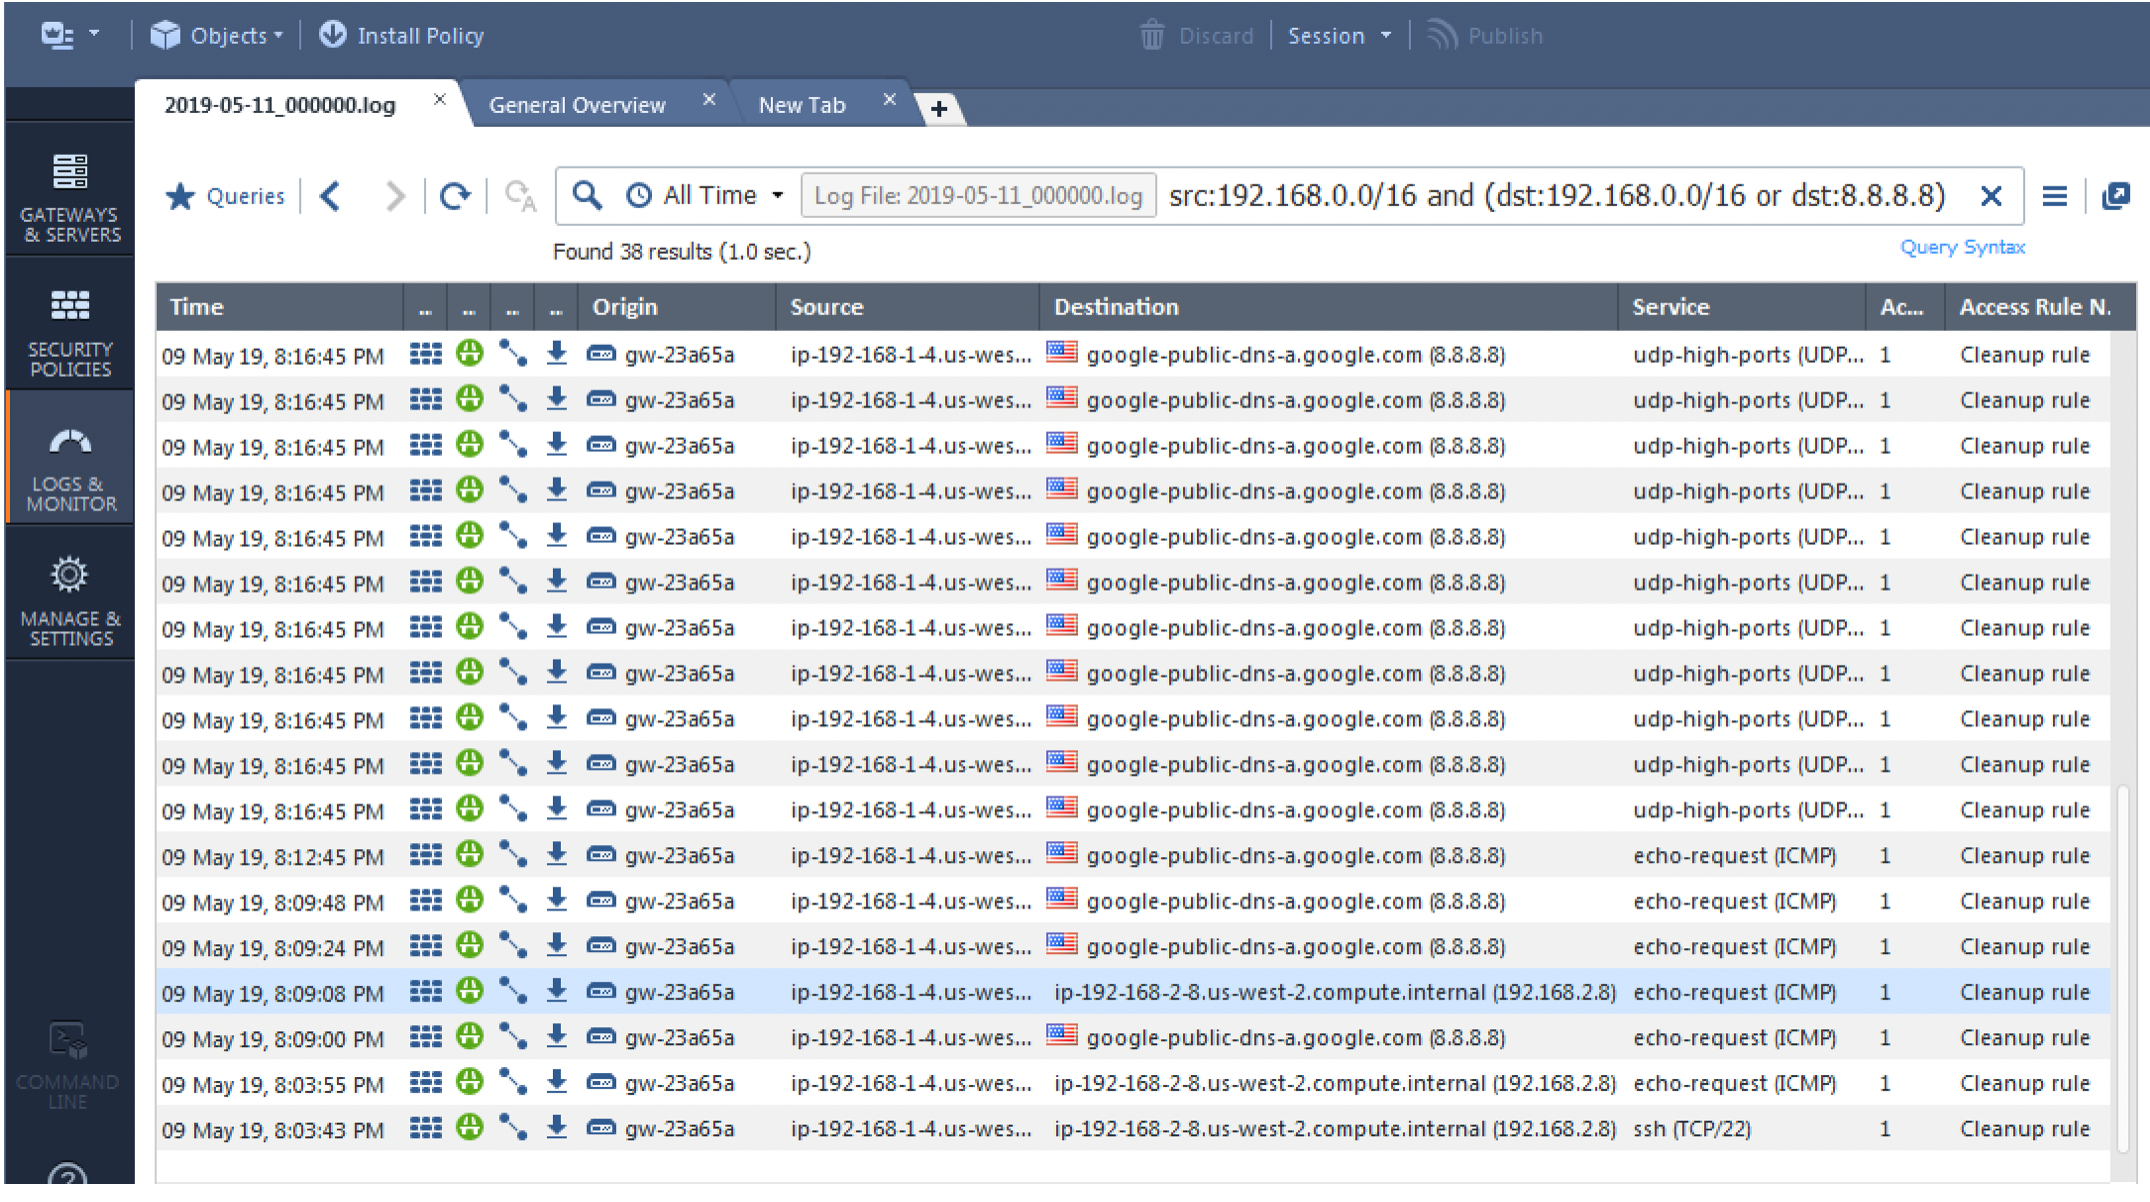The width and height of the screenshot is (2150, 1202).
Task: Click Install Policy button
Action: coord(402,36)
